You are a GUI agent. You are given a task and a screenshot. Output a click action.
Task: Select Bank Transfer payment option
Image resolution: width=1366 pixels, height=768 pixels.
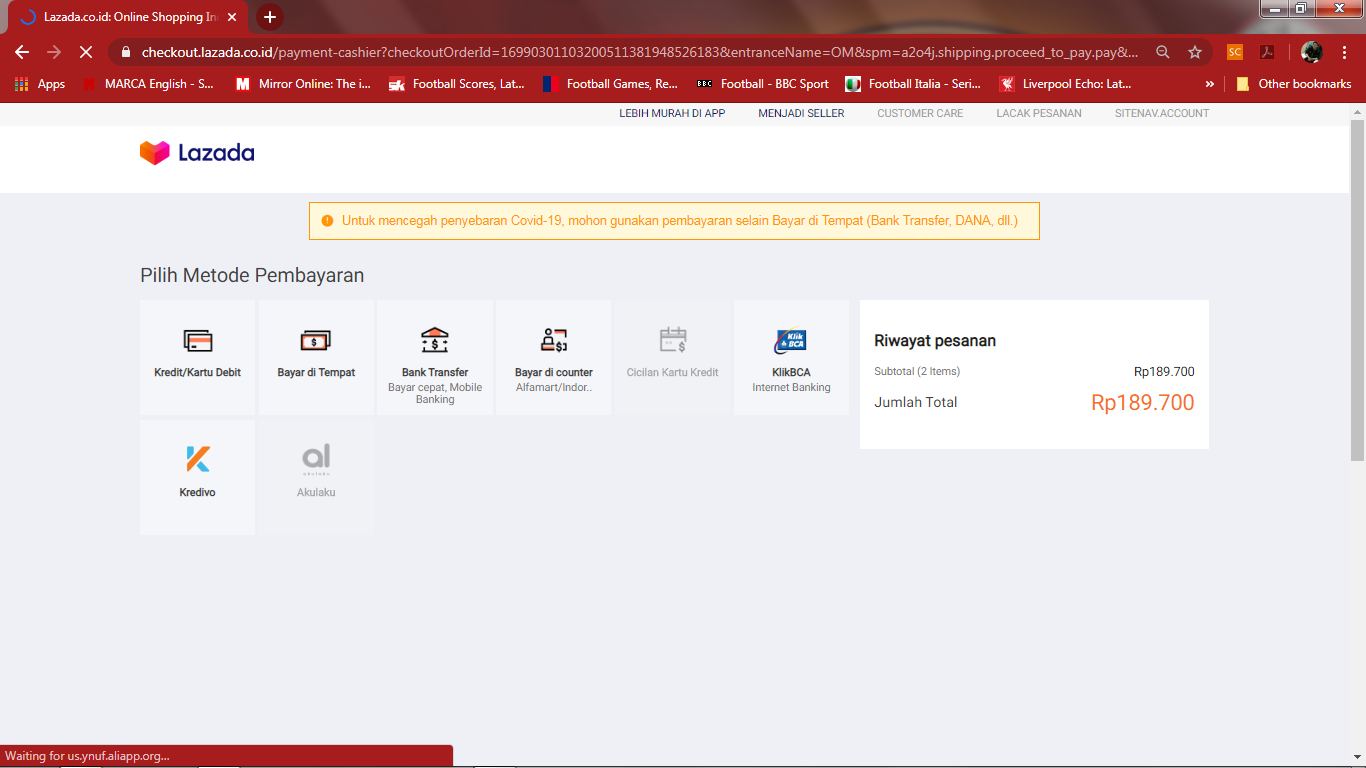coord(435,341)
